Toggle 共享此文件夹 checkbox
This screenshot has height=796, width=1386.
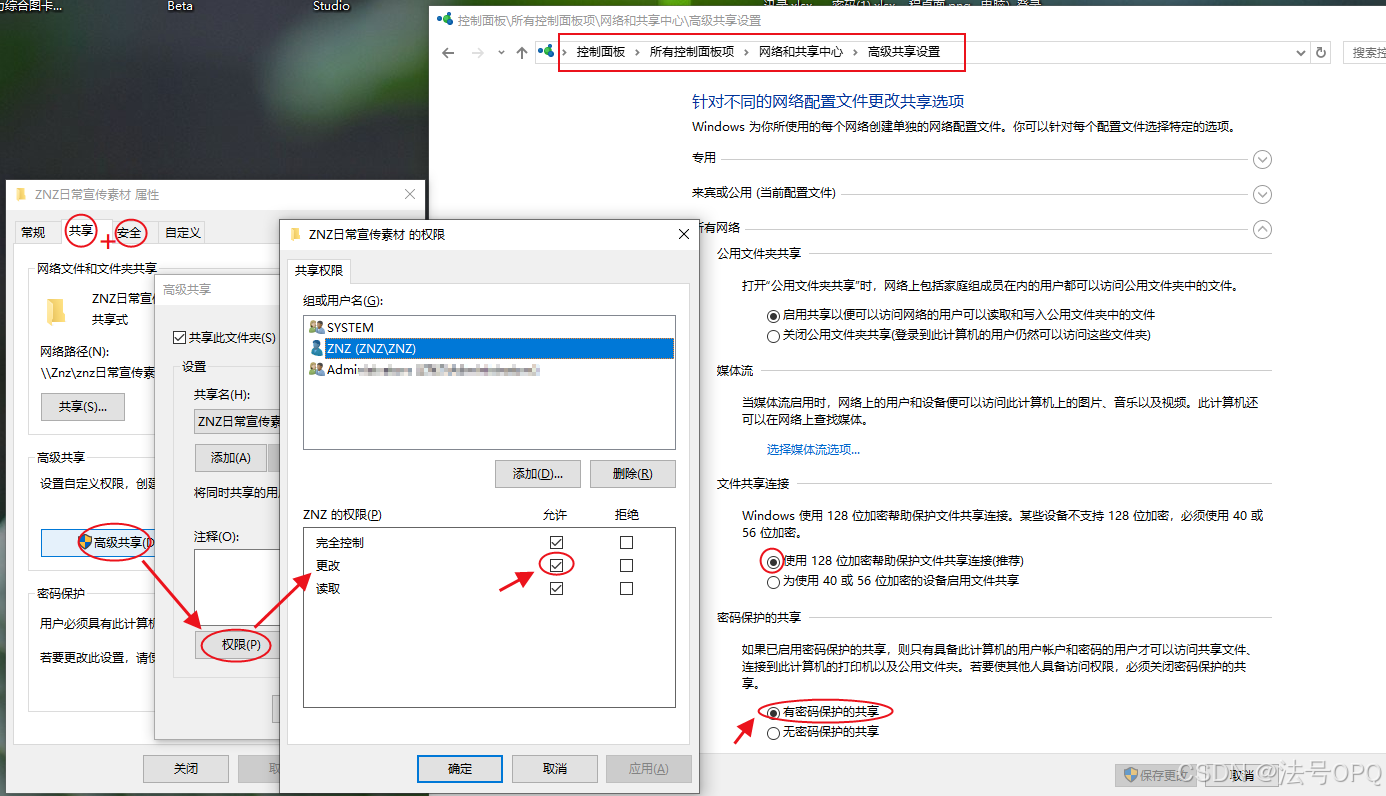(x=180, y=338)
